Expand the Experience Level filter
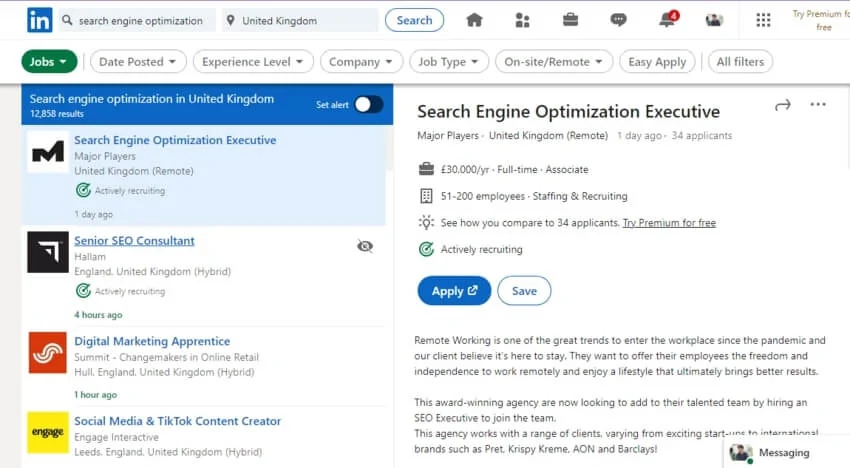Viewport: 850px width, 468px height. click(253, 62)
